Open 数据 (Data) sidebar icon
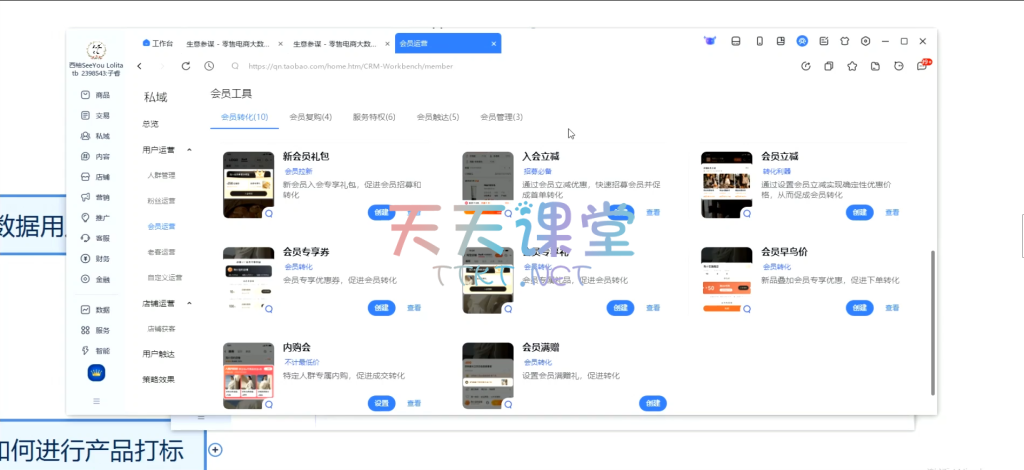Image resolution: width=1024 pixels, height=470 pixels. pyautogui.click(x=95, y=309)
